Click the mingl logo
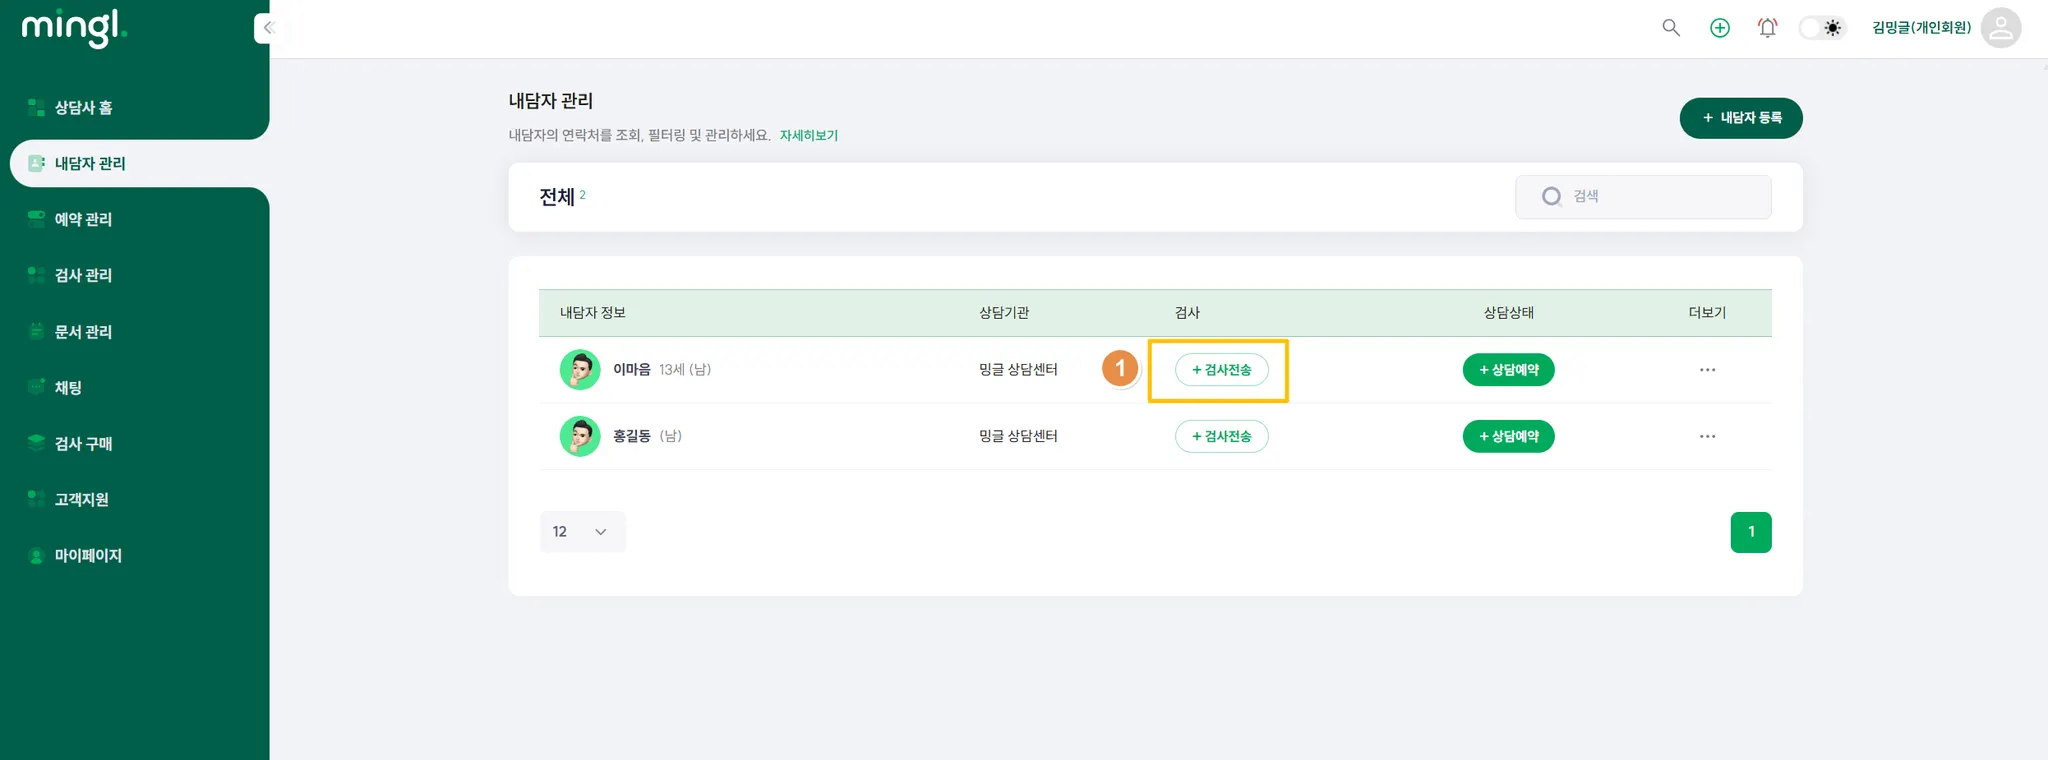This screenshot has height=760, width=2048. pos(74,27)
